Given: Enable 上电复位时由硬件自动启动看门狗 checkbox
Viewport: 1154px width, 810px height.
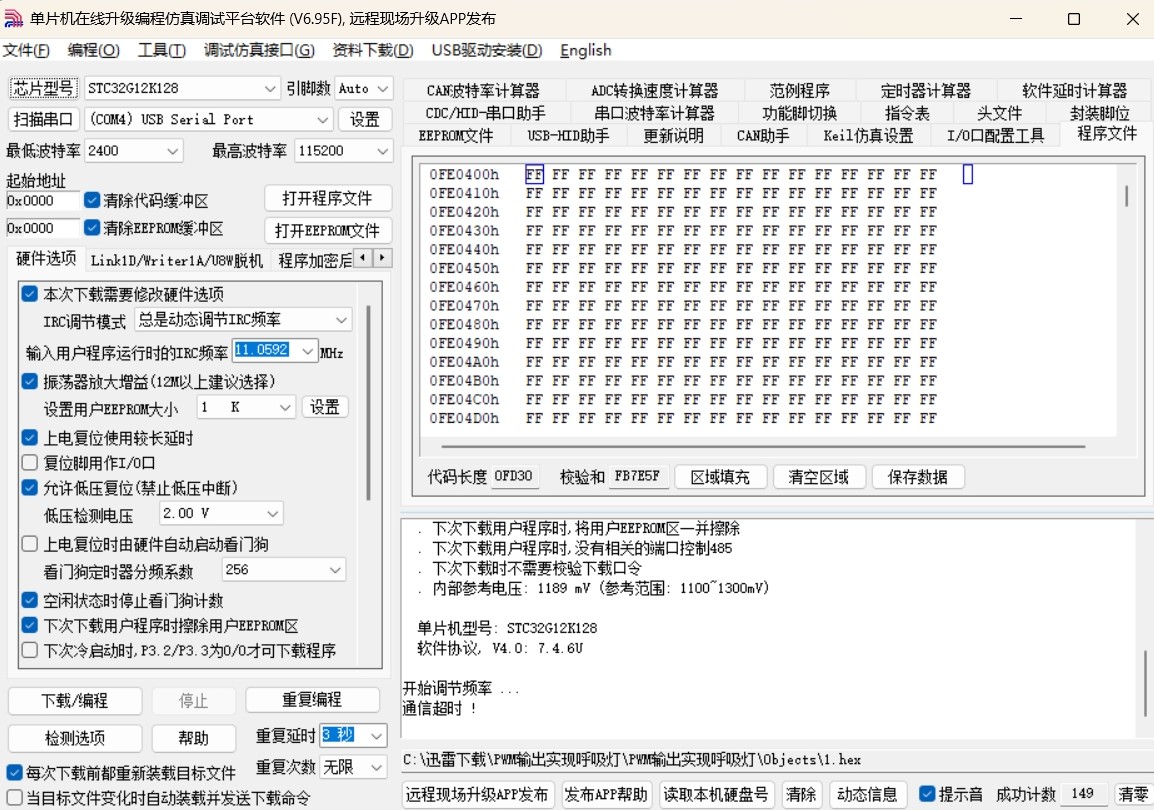Looking at the screenshot, I should tap(29, 544).
